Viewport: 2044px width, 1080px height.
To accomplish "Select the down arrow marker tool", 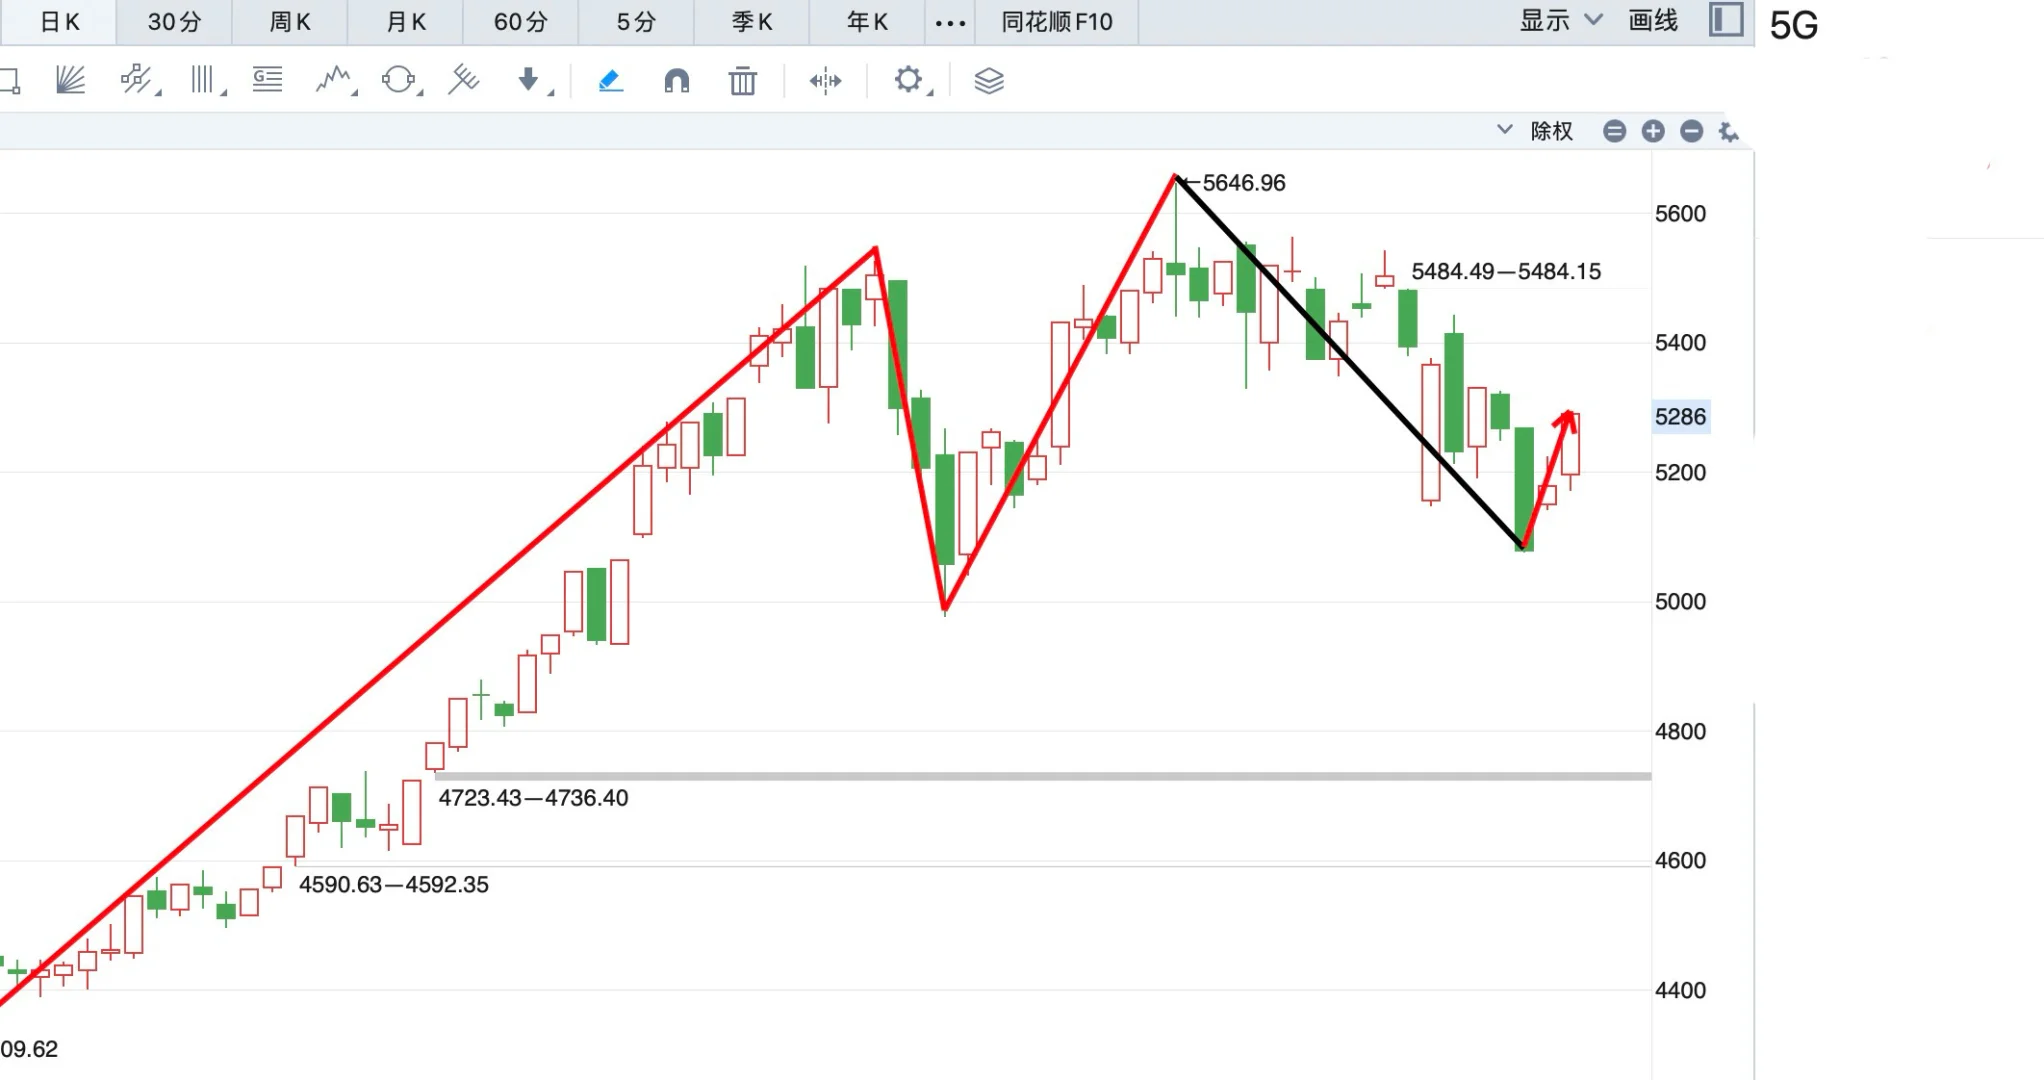I will click(x=530, y=80).
